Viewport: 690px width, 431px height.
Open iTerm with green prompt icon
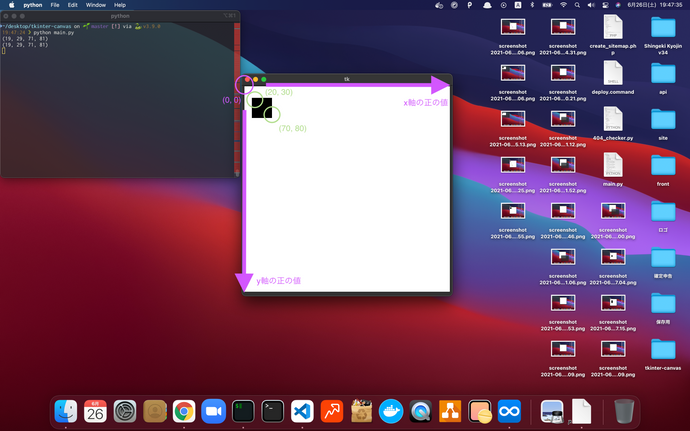(243, 411)
